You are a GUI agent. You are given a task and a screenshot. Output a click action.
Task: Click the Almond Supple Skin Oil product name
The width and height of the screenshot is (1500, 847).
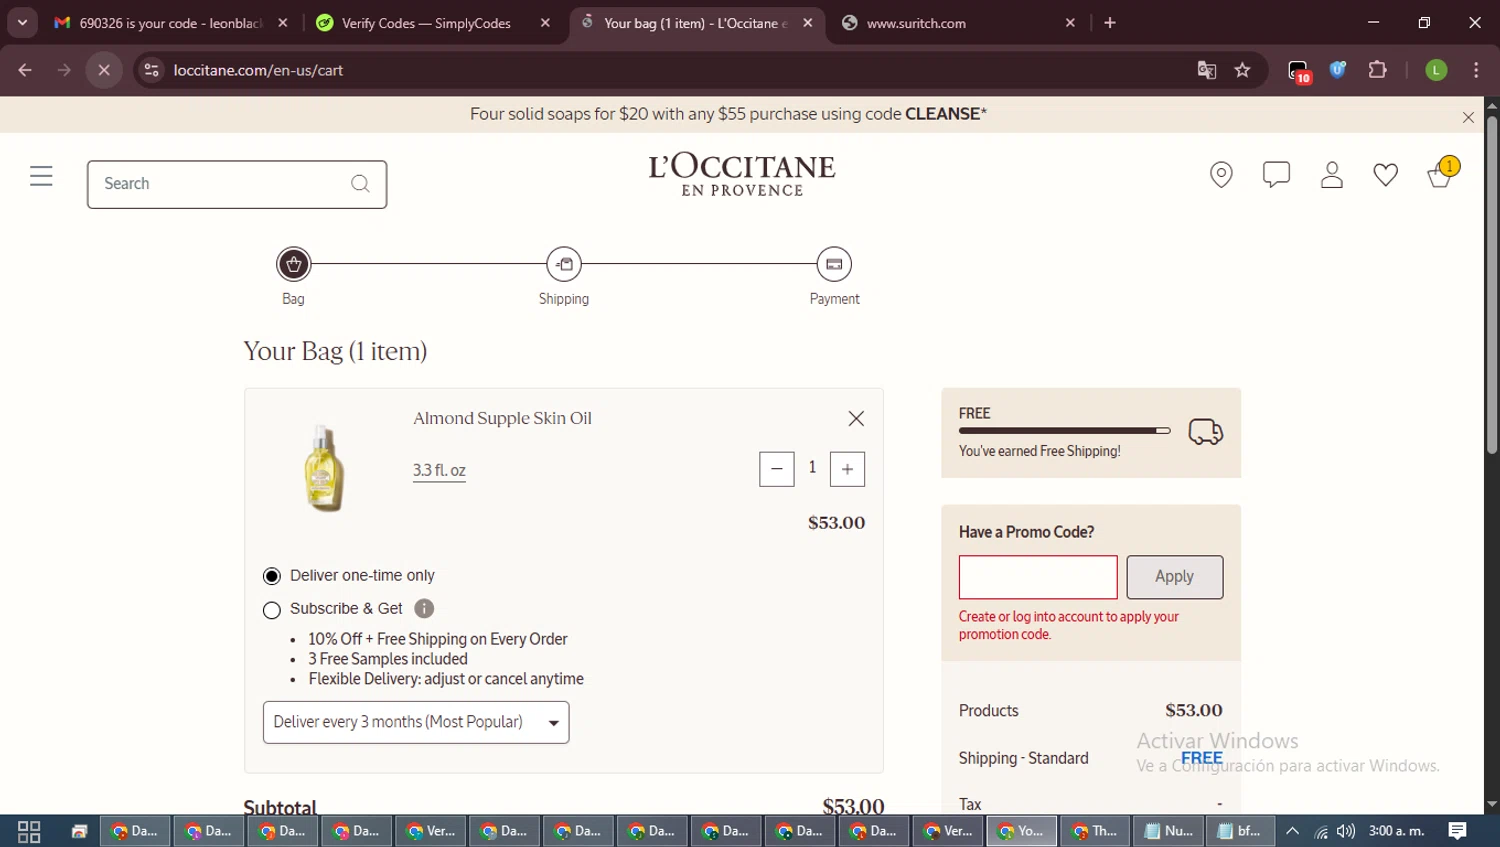pos(502,419)
